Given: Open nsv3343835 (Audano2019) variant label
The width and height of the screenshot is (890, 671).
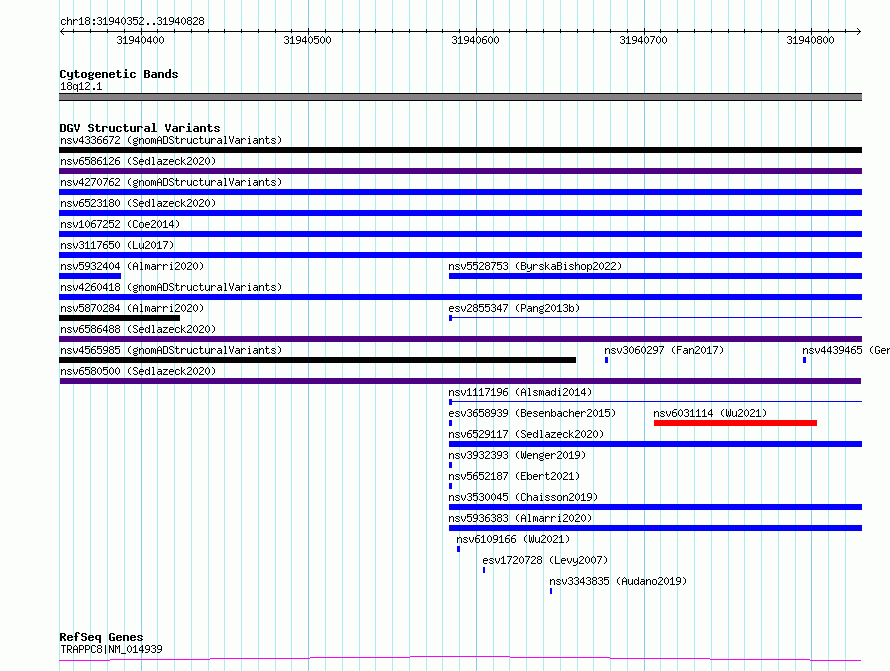Looking at the screenshot, I should click(618, 581).
